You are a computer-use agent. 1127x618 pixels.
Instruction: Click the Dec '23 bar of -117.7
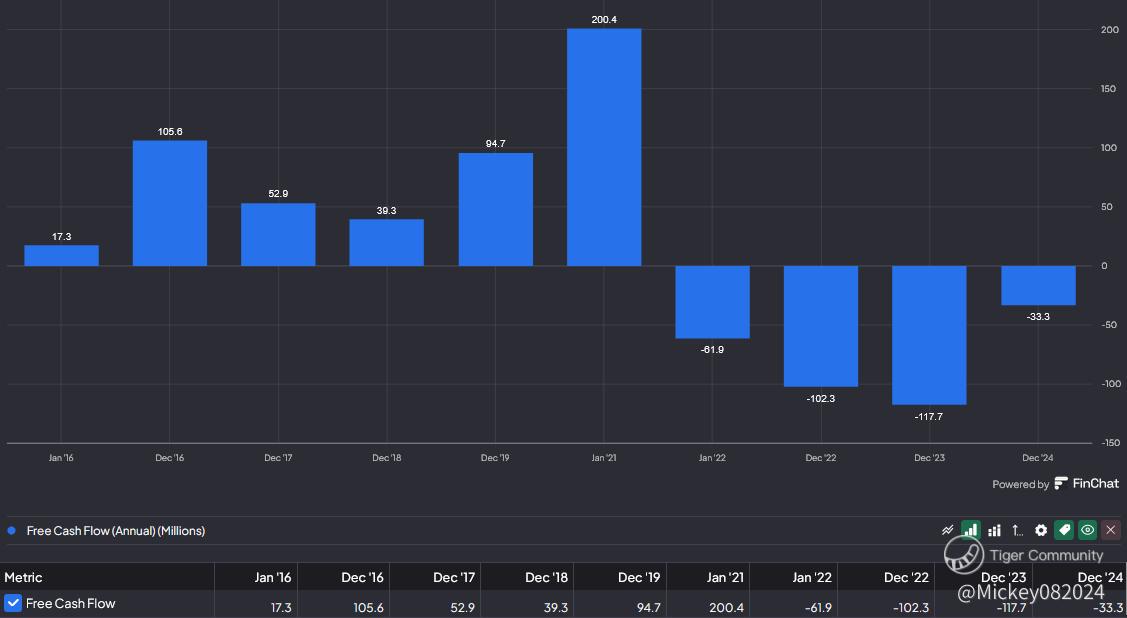click(929, 335)
